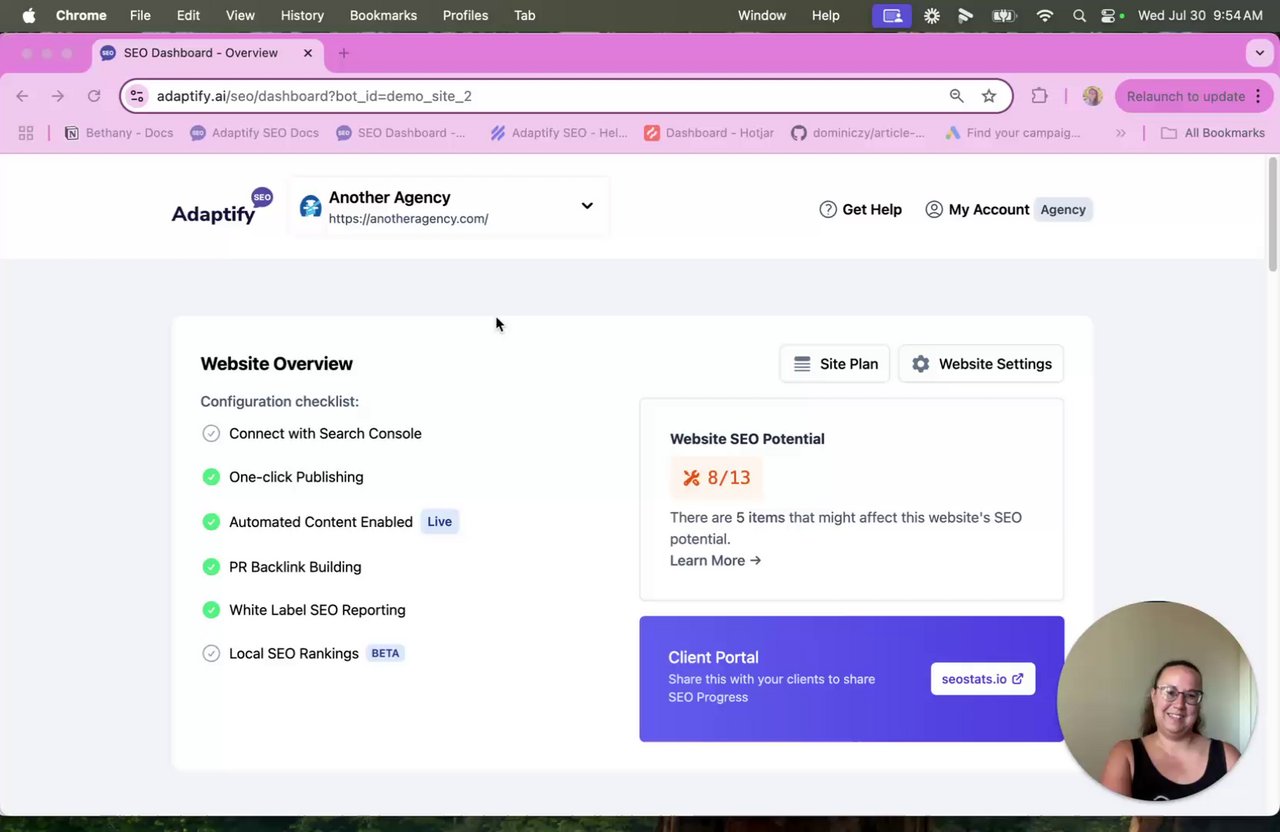Click the Website SEO Potential heading
Viewport: 1280px width, 832px height.
(x=747, y=439)
